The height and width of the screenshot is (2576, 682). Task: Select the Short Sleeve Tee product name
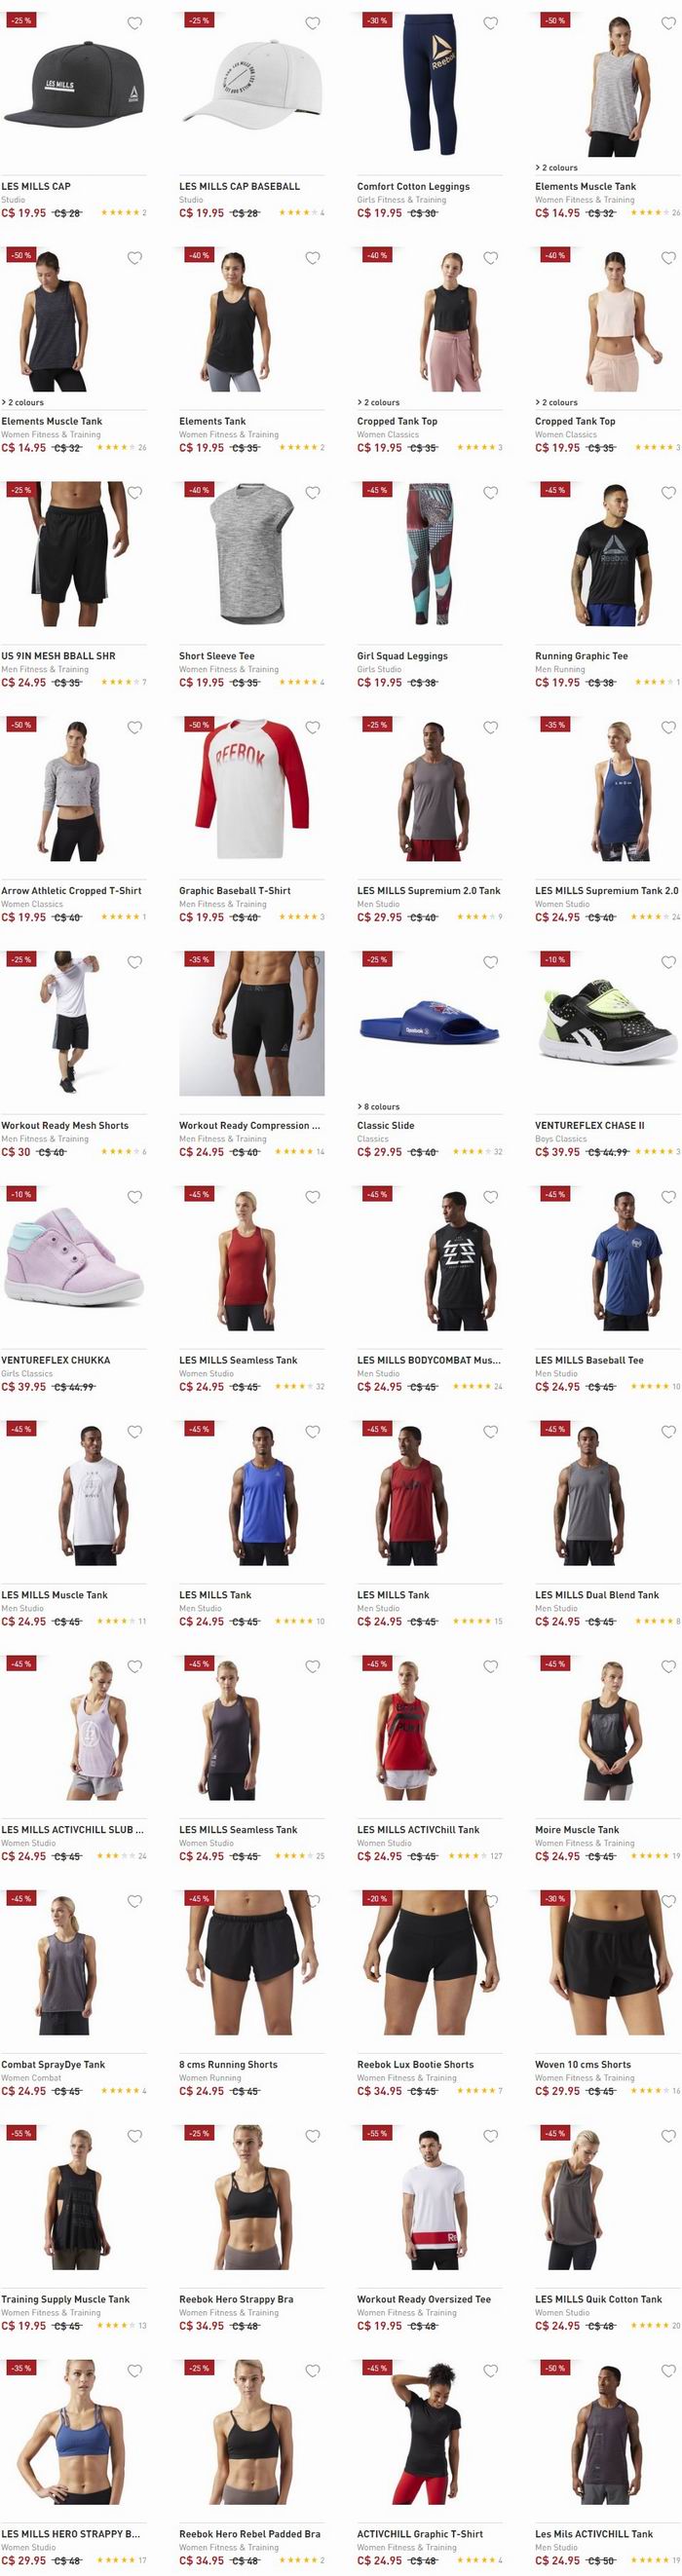click(x=217, y=656)
